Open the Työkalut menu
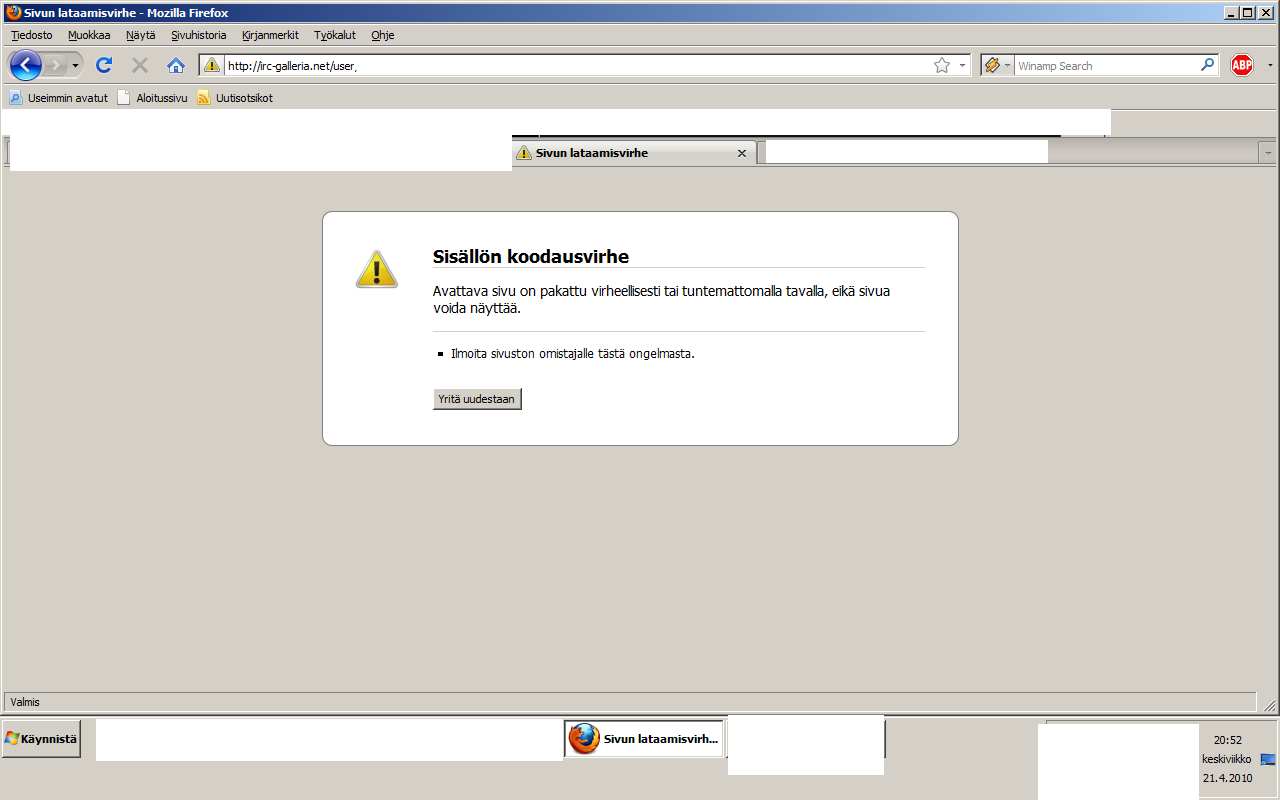1280x800 pixels. click(335, 35)
